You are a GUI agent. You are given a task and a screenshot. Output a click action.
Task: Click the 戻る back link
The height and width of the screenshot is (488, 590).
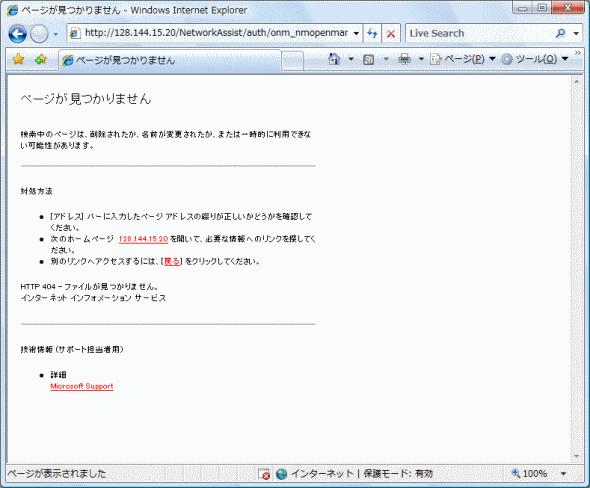click(172, 261)
